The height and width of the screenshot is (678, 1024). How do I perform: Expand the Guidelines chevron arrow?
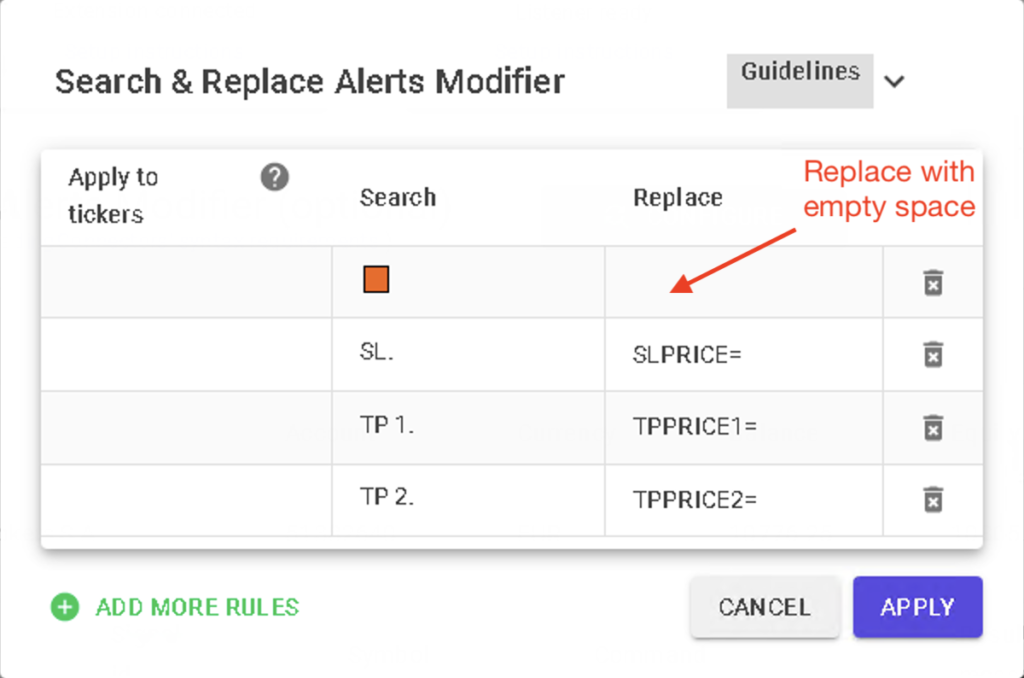[894, 81]
